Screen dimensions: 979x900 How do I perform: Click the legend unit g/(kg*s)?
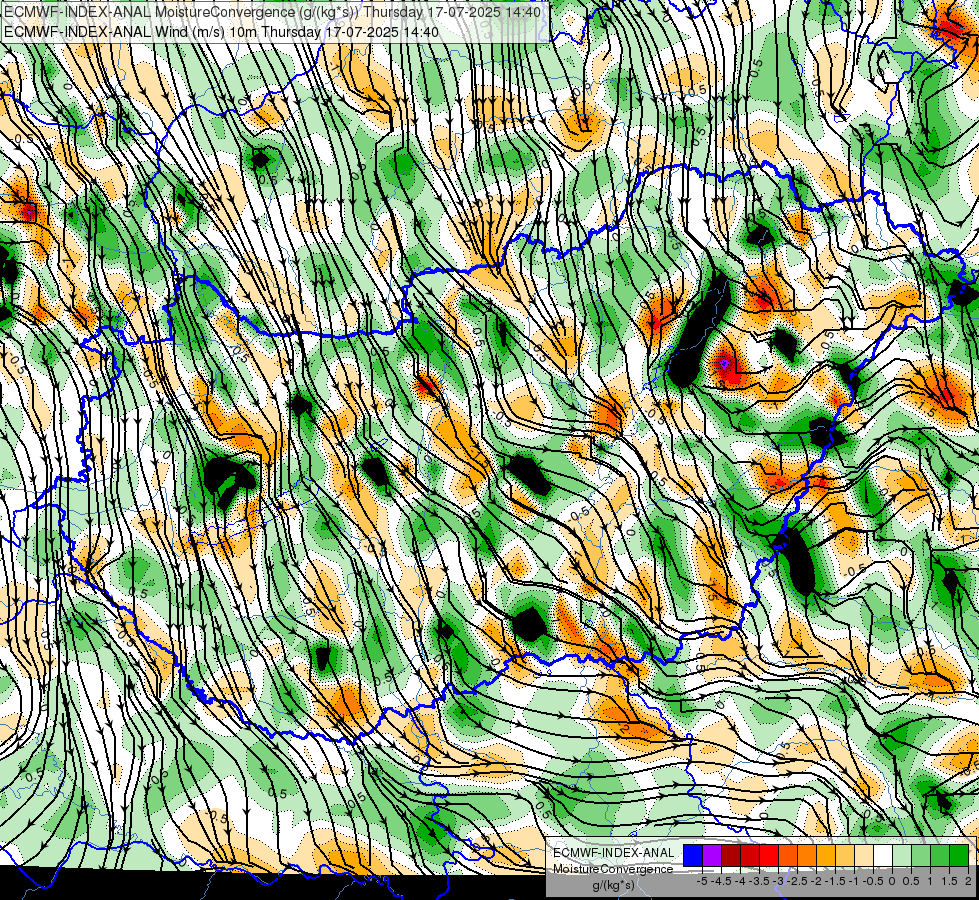[613, 886]
